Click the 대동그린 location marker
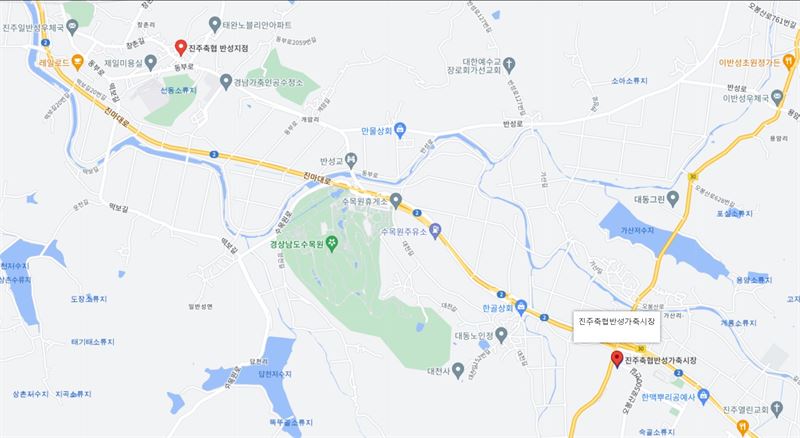Screen dimensions: 800x438 672,199
